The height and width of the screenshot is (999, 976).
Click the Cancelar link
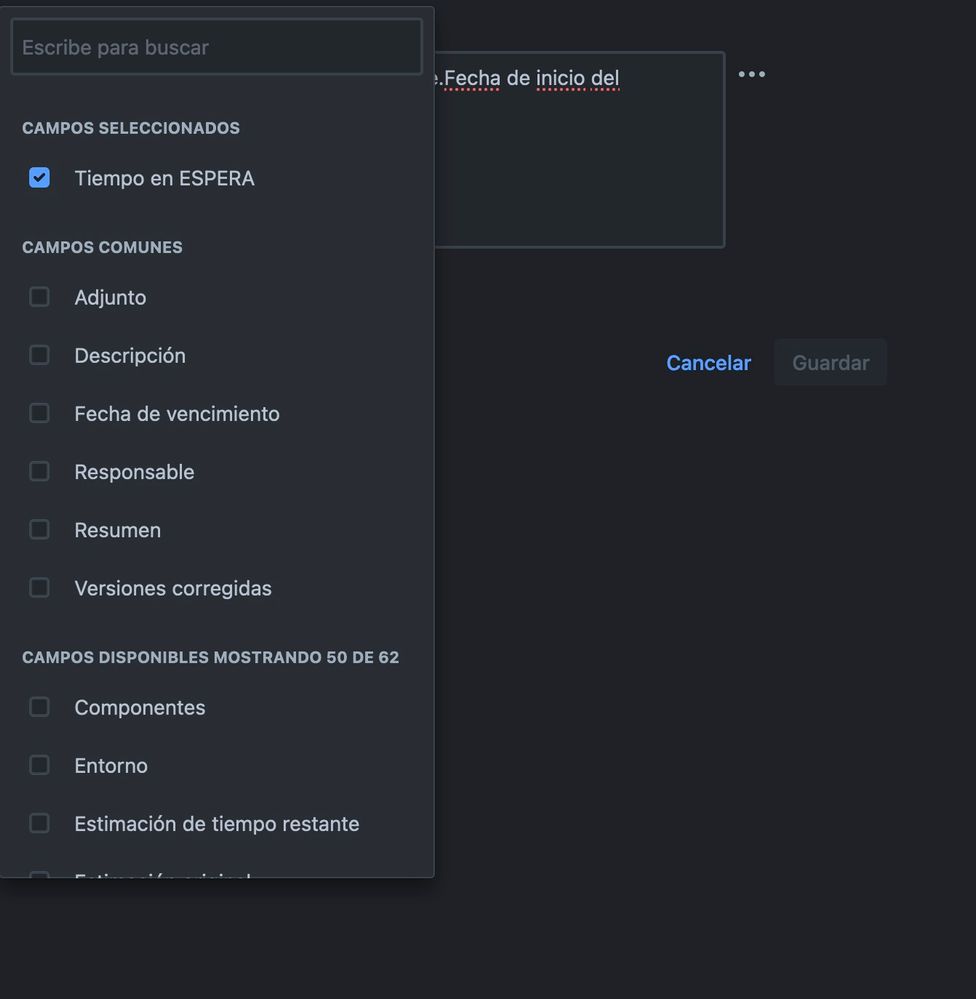[708, 362]
